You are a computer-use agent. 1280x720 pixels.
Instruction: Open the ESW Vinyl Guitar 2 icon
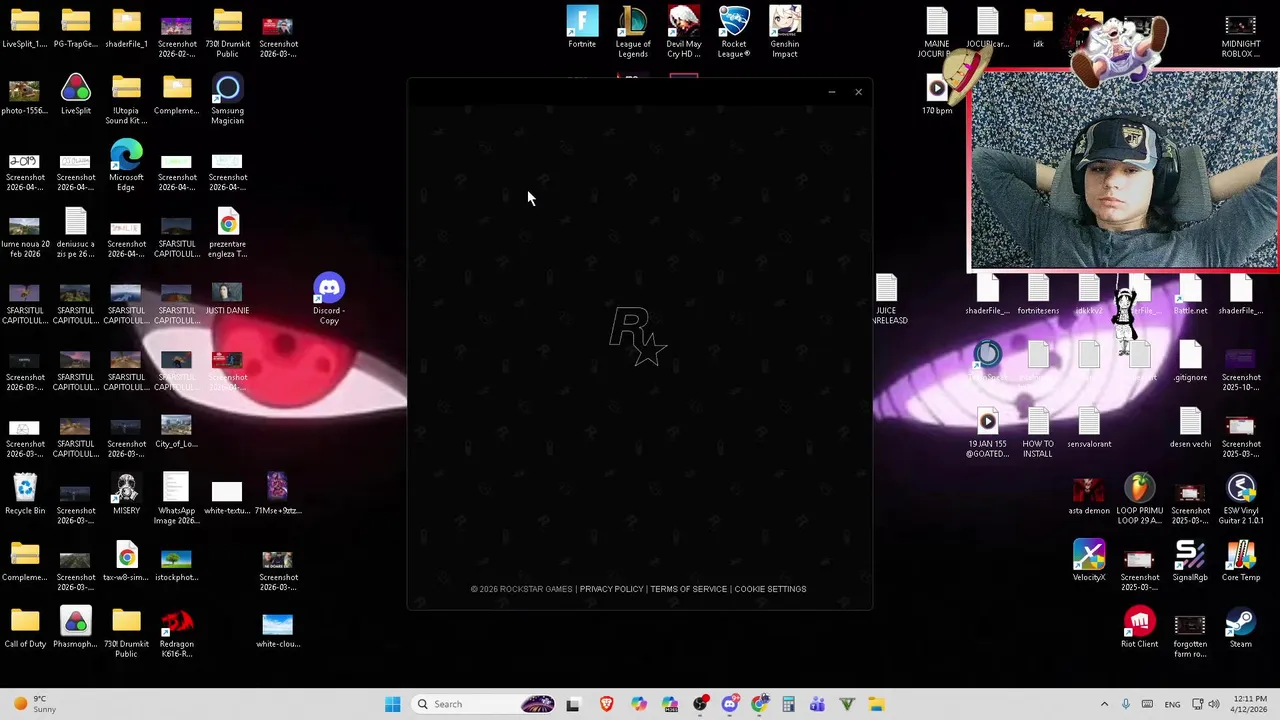[x=1241, y=499]
